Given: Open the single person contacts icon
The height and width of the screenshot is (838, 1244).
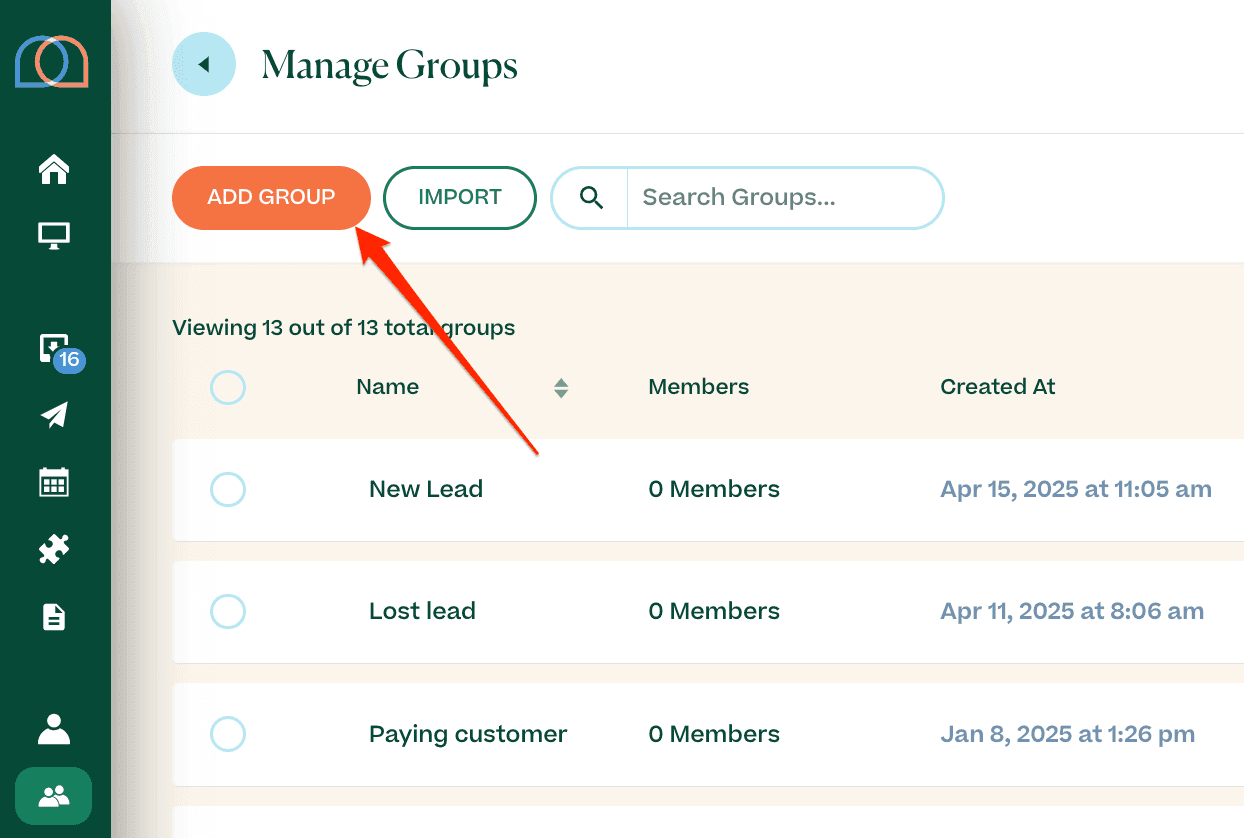Looking at the screenshot, I should 54,729.
